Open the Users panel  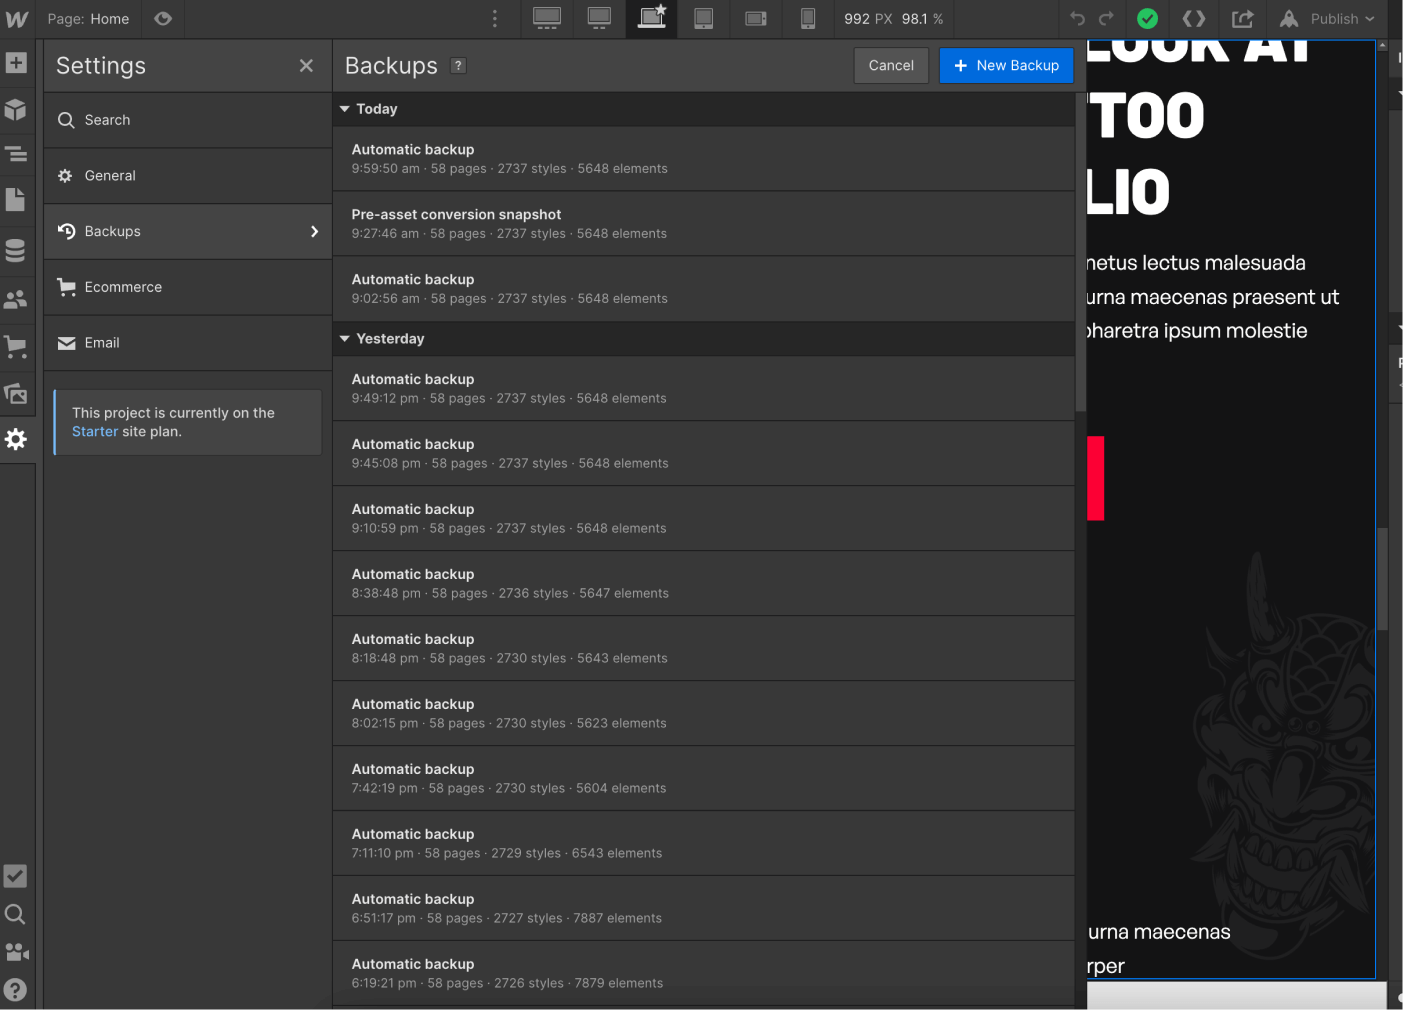pyautogui.click(x=16, y=298)
